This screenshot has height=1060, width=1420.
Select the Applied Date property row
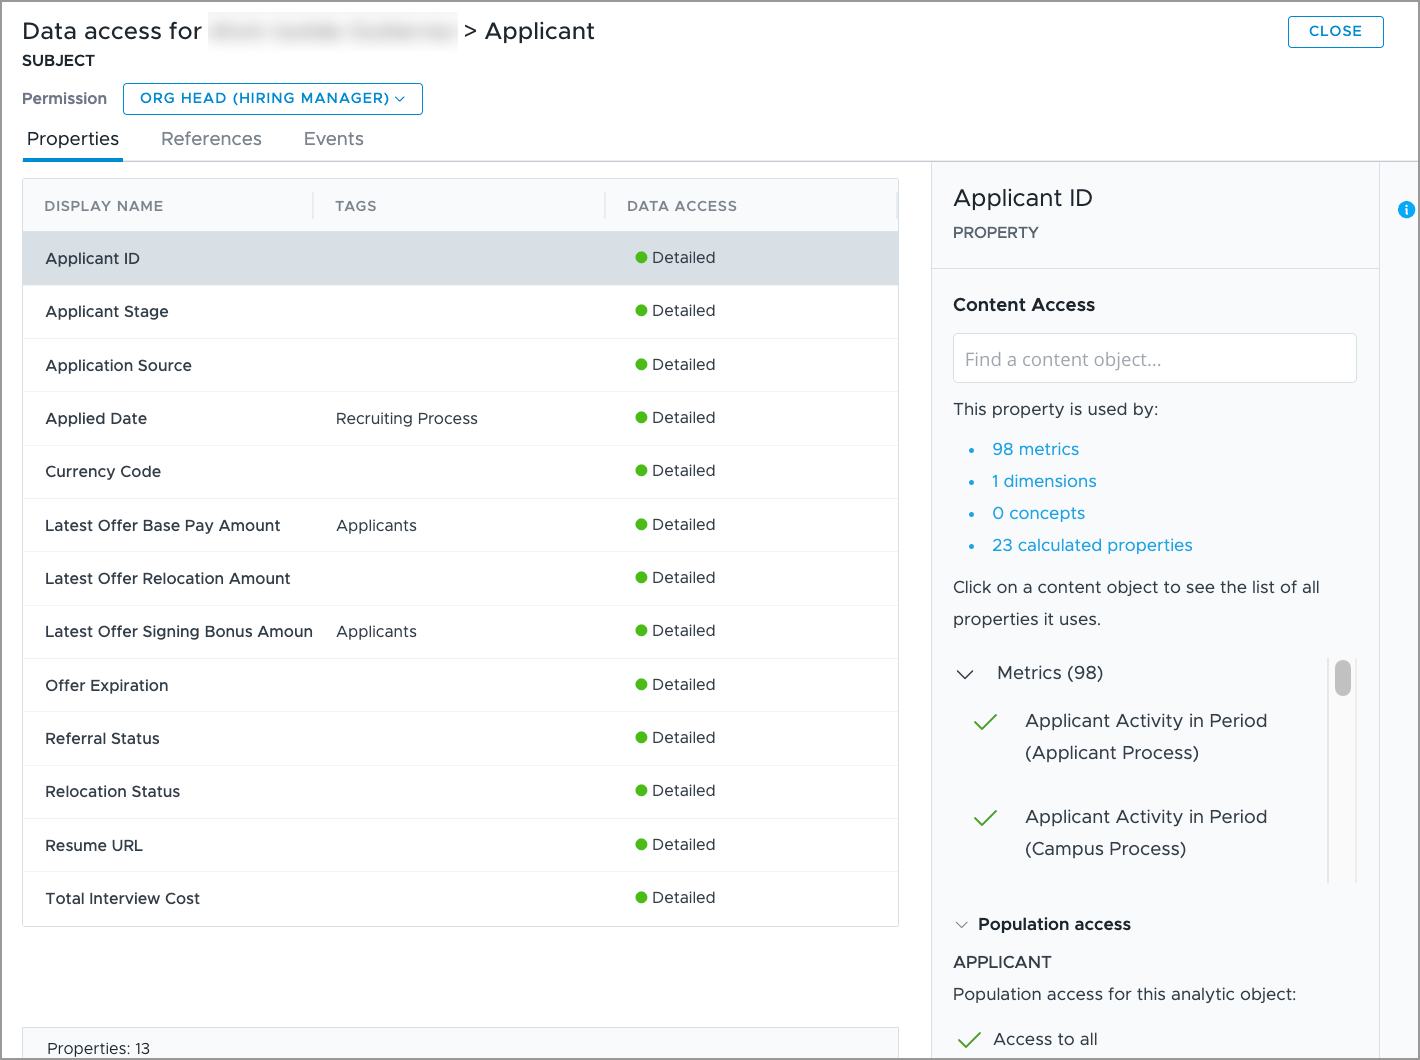point(460,418)
